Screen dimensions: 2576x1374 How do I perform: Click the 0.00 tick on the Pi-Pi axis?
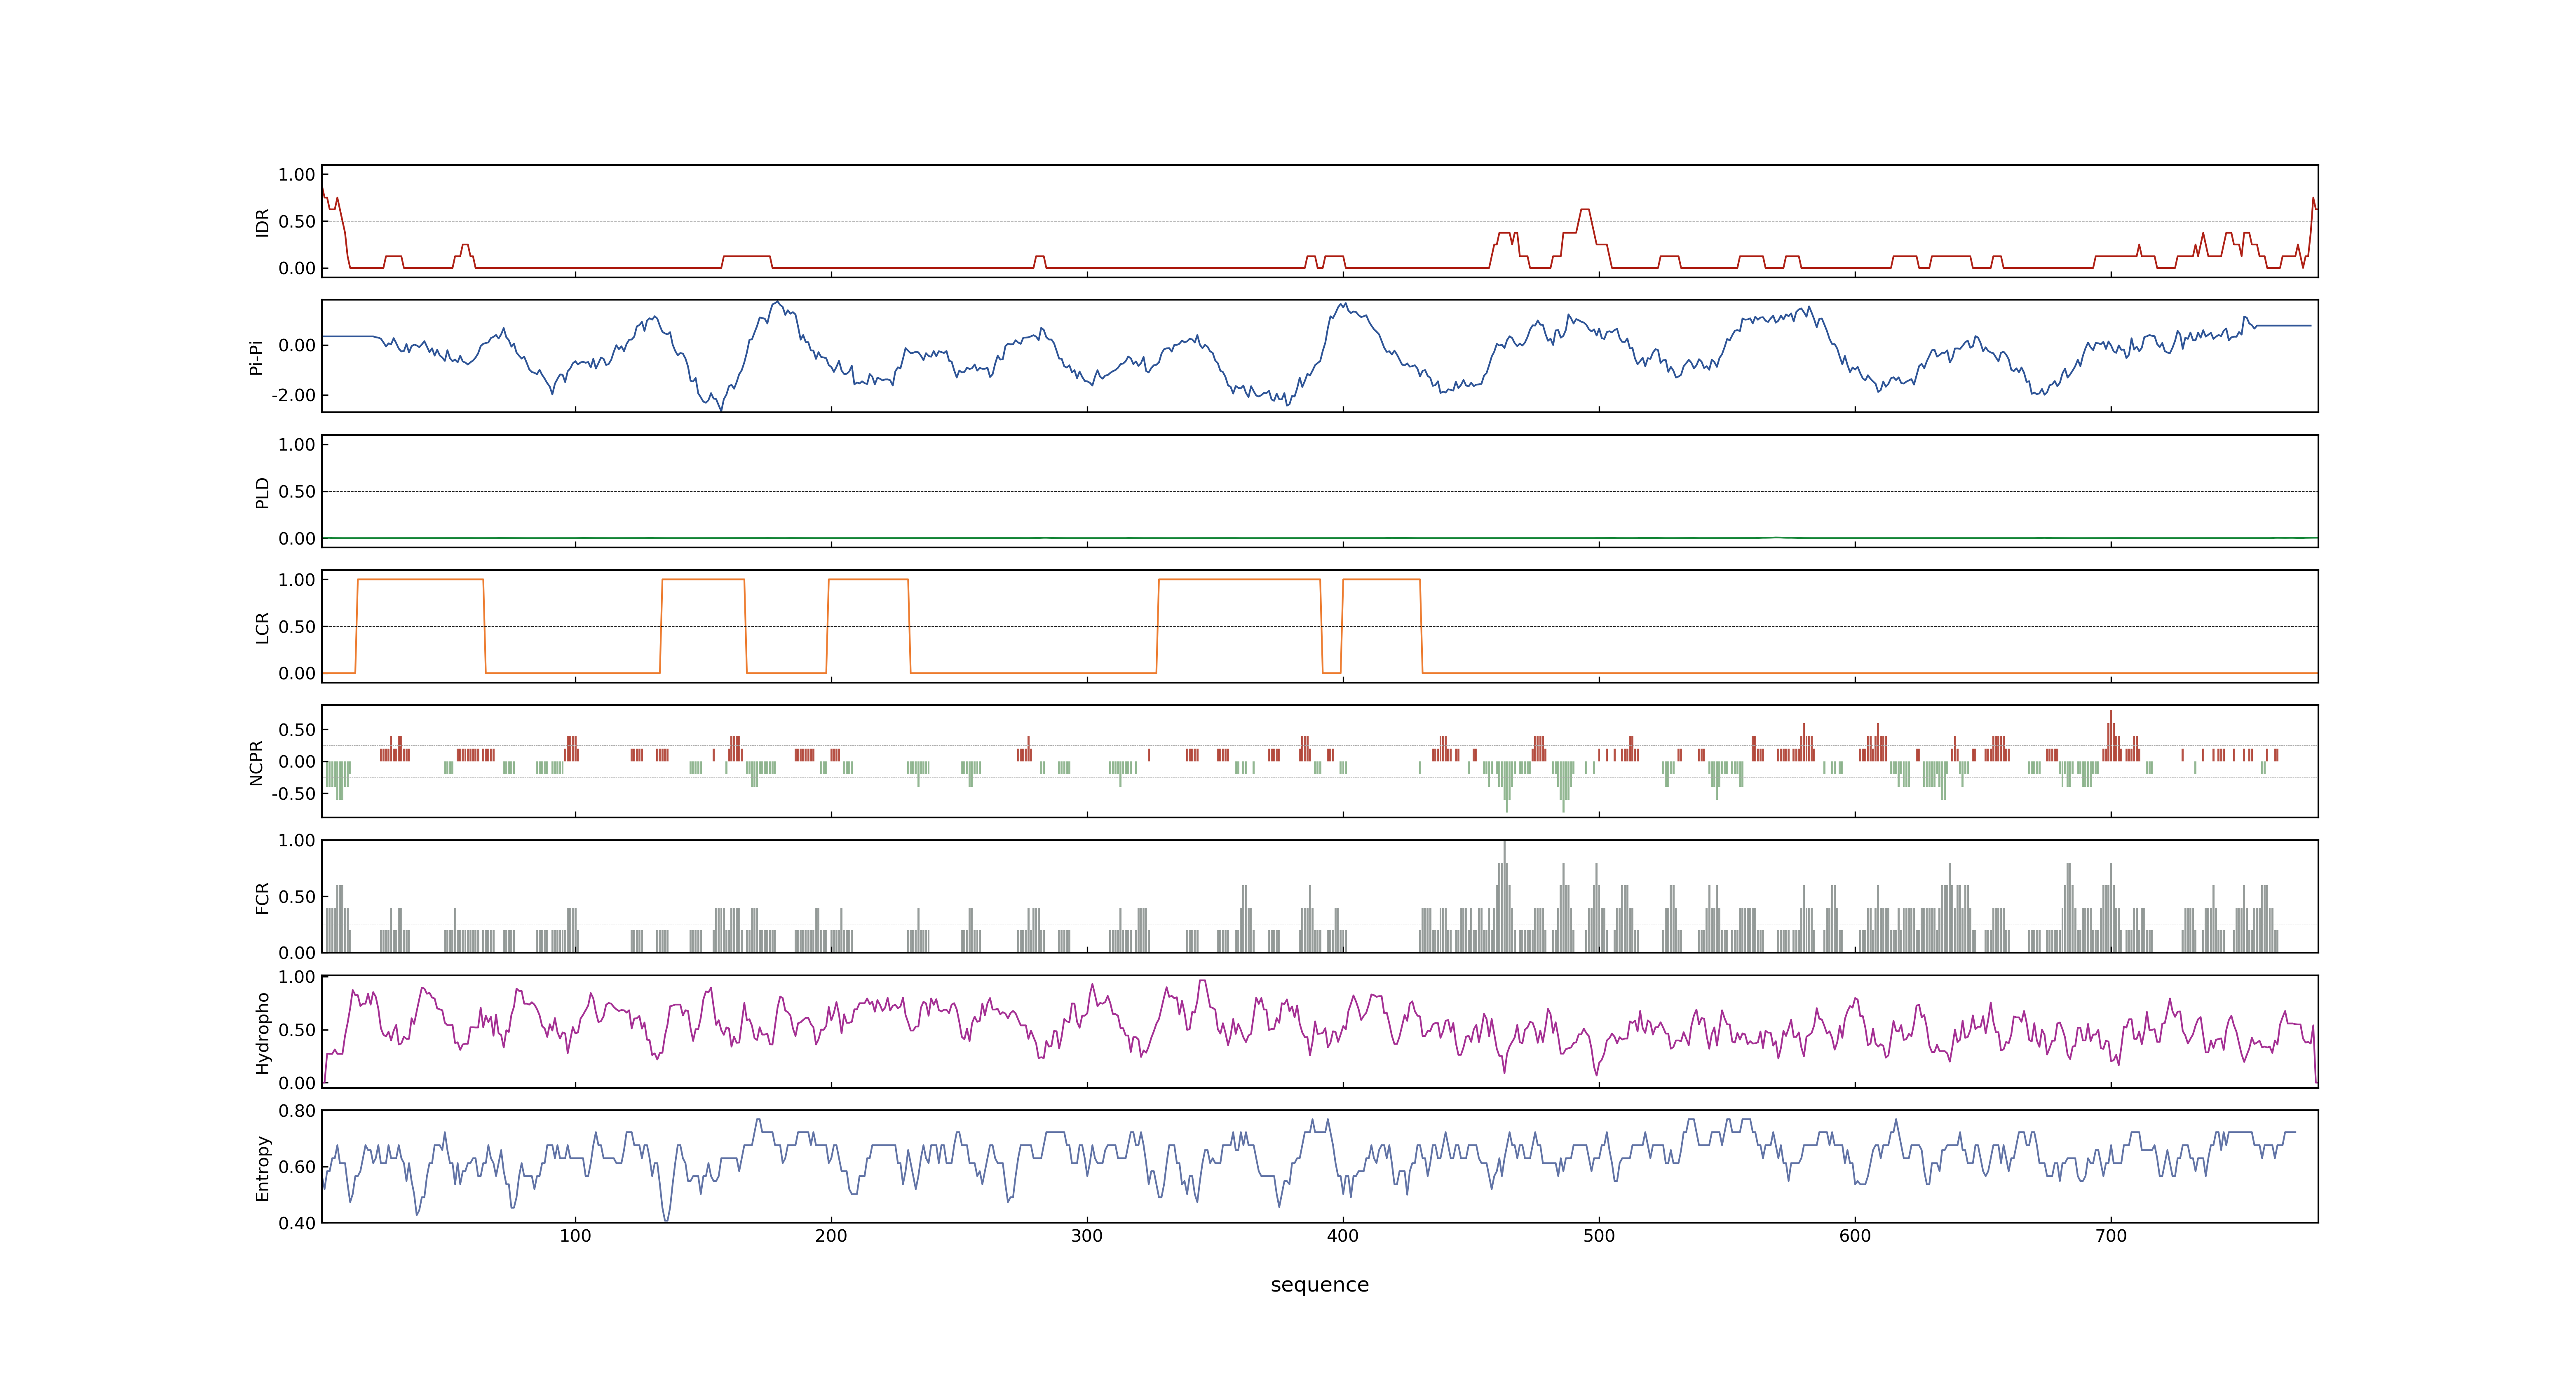pyautogui.click(x=297, y=346)
